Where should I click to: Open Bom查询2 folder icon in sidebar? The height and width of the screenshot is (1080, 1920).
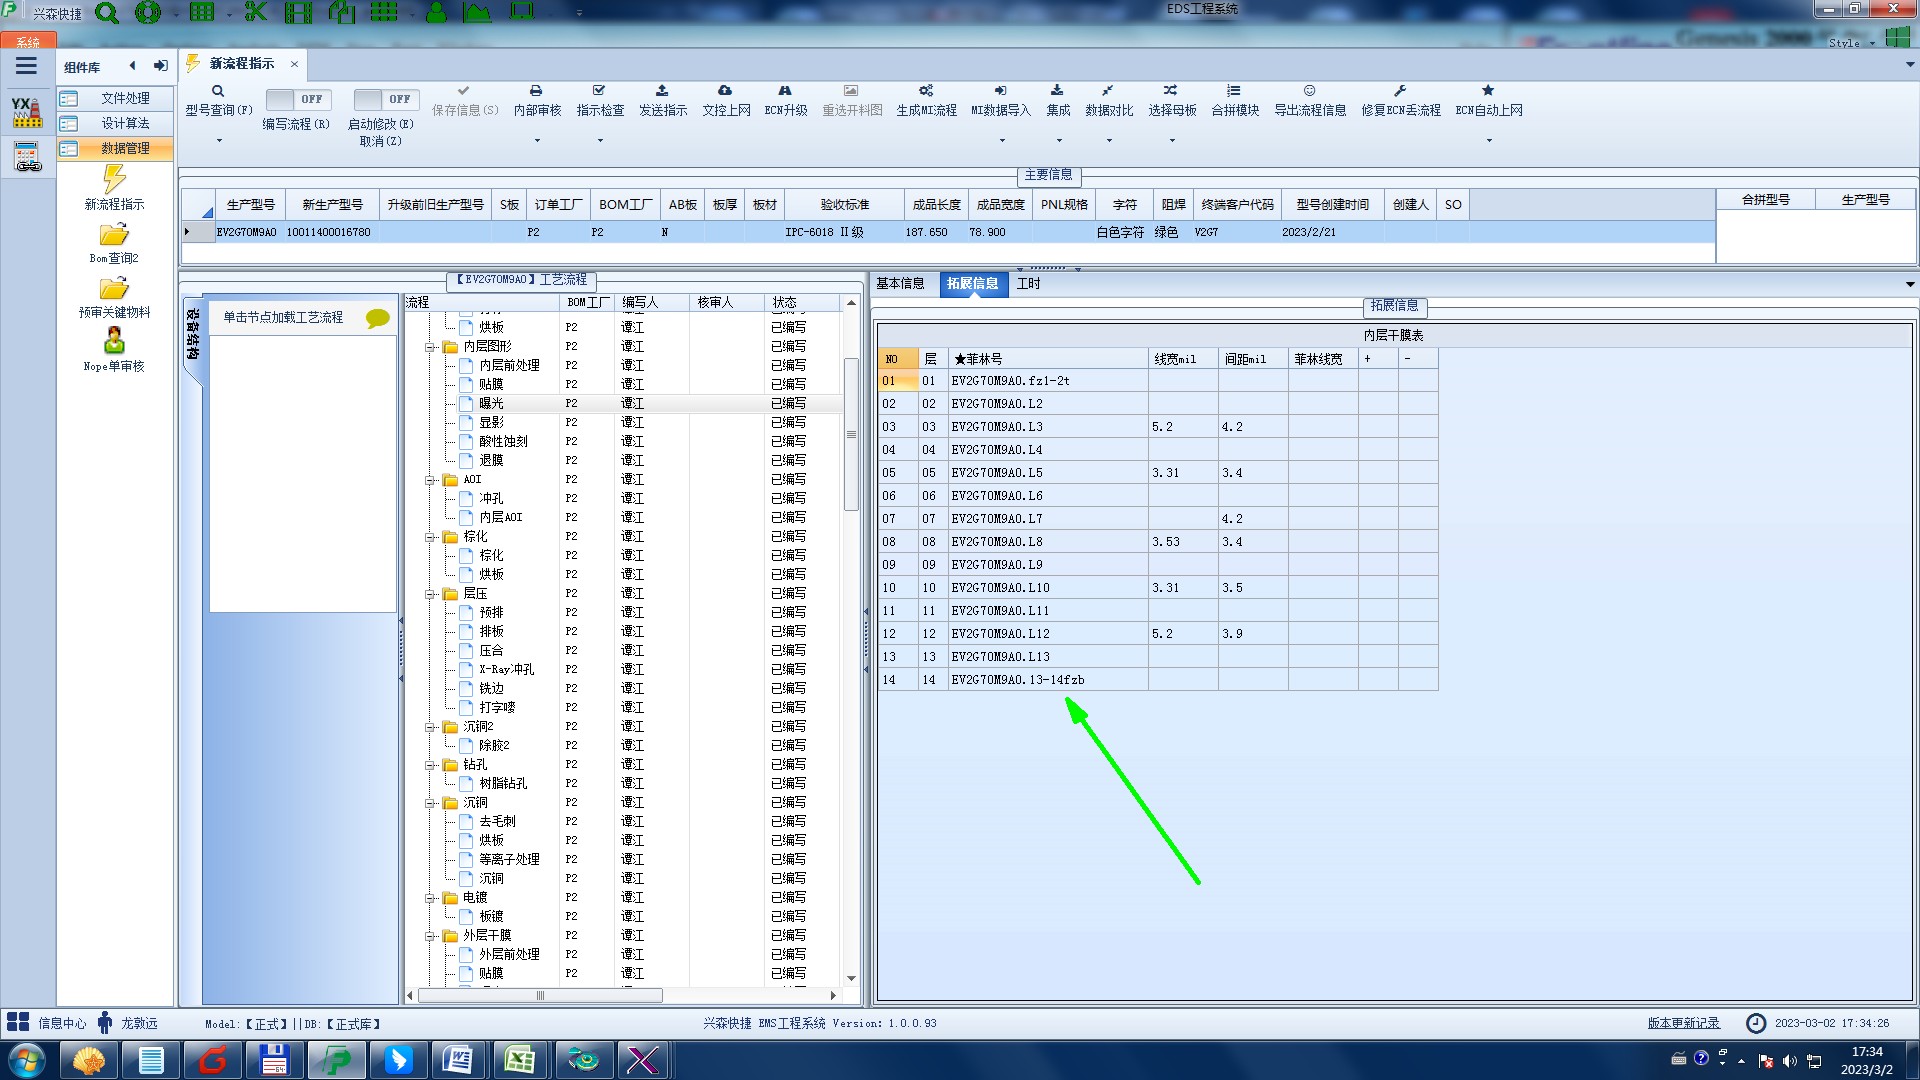pyautogui.click(x=114, y=236)
